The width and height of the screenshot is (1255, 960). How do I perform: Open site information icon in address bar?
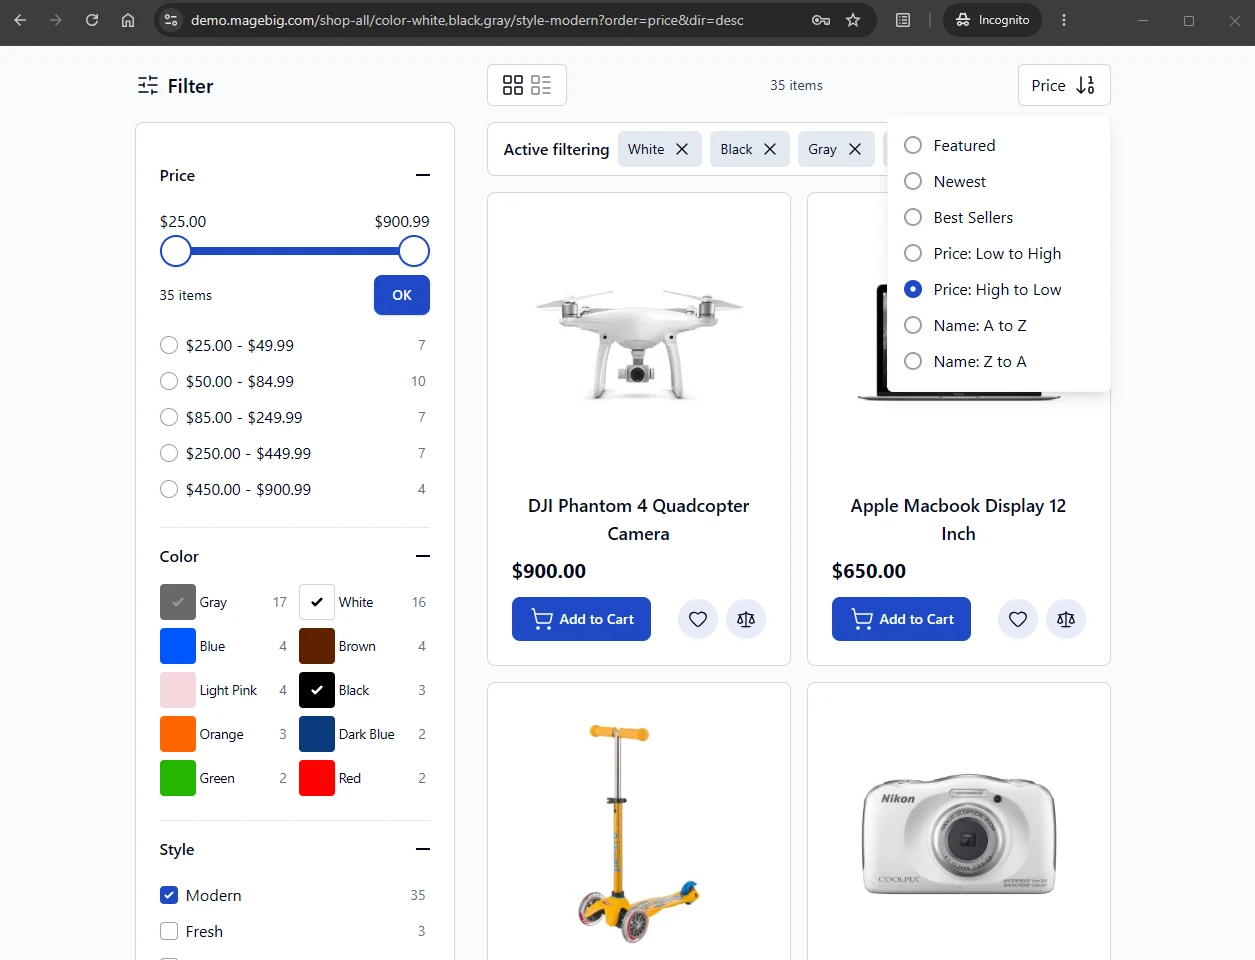[x=171, y=20]
